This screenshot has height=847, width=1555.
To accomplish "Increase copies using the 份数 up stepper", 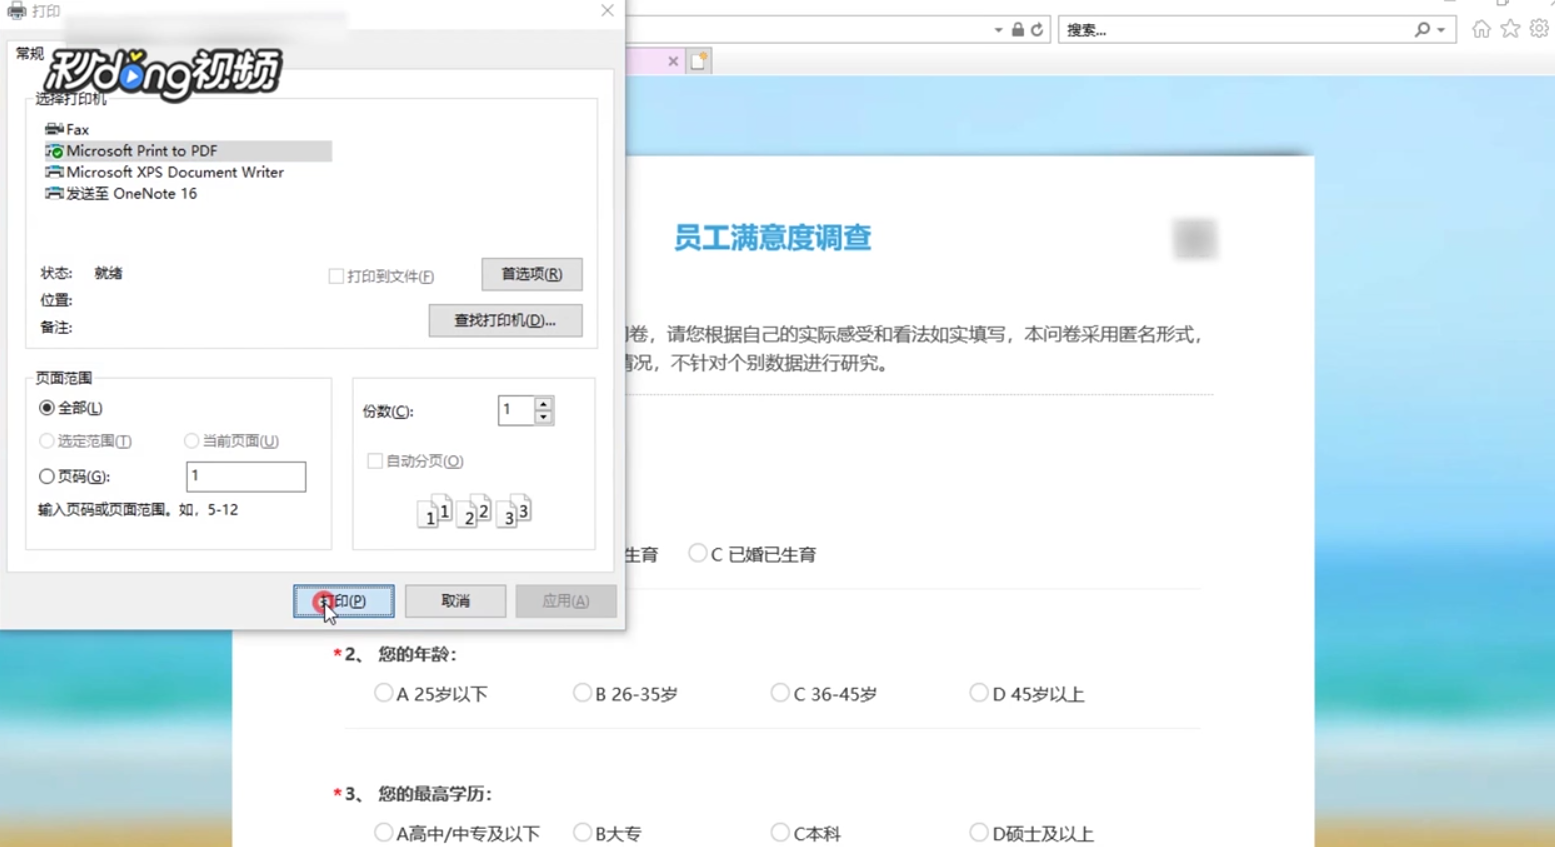I will 543,403.
